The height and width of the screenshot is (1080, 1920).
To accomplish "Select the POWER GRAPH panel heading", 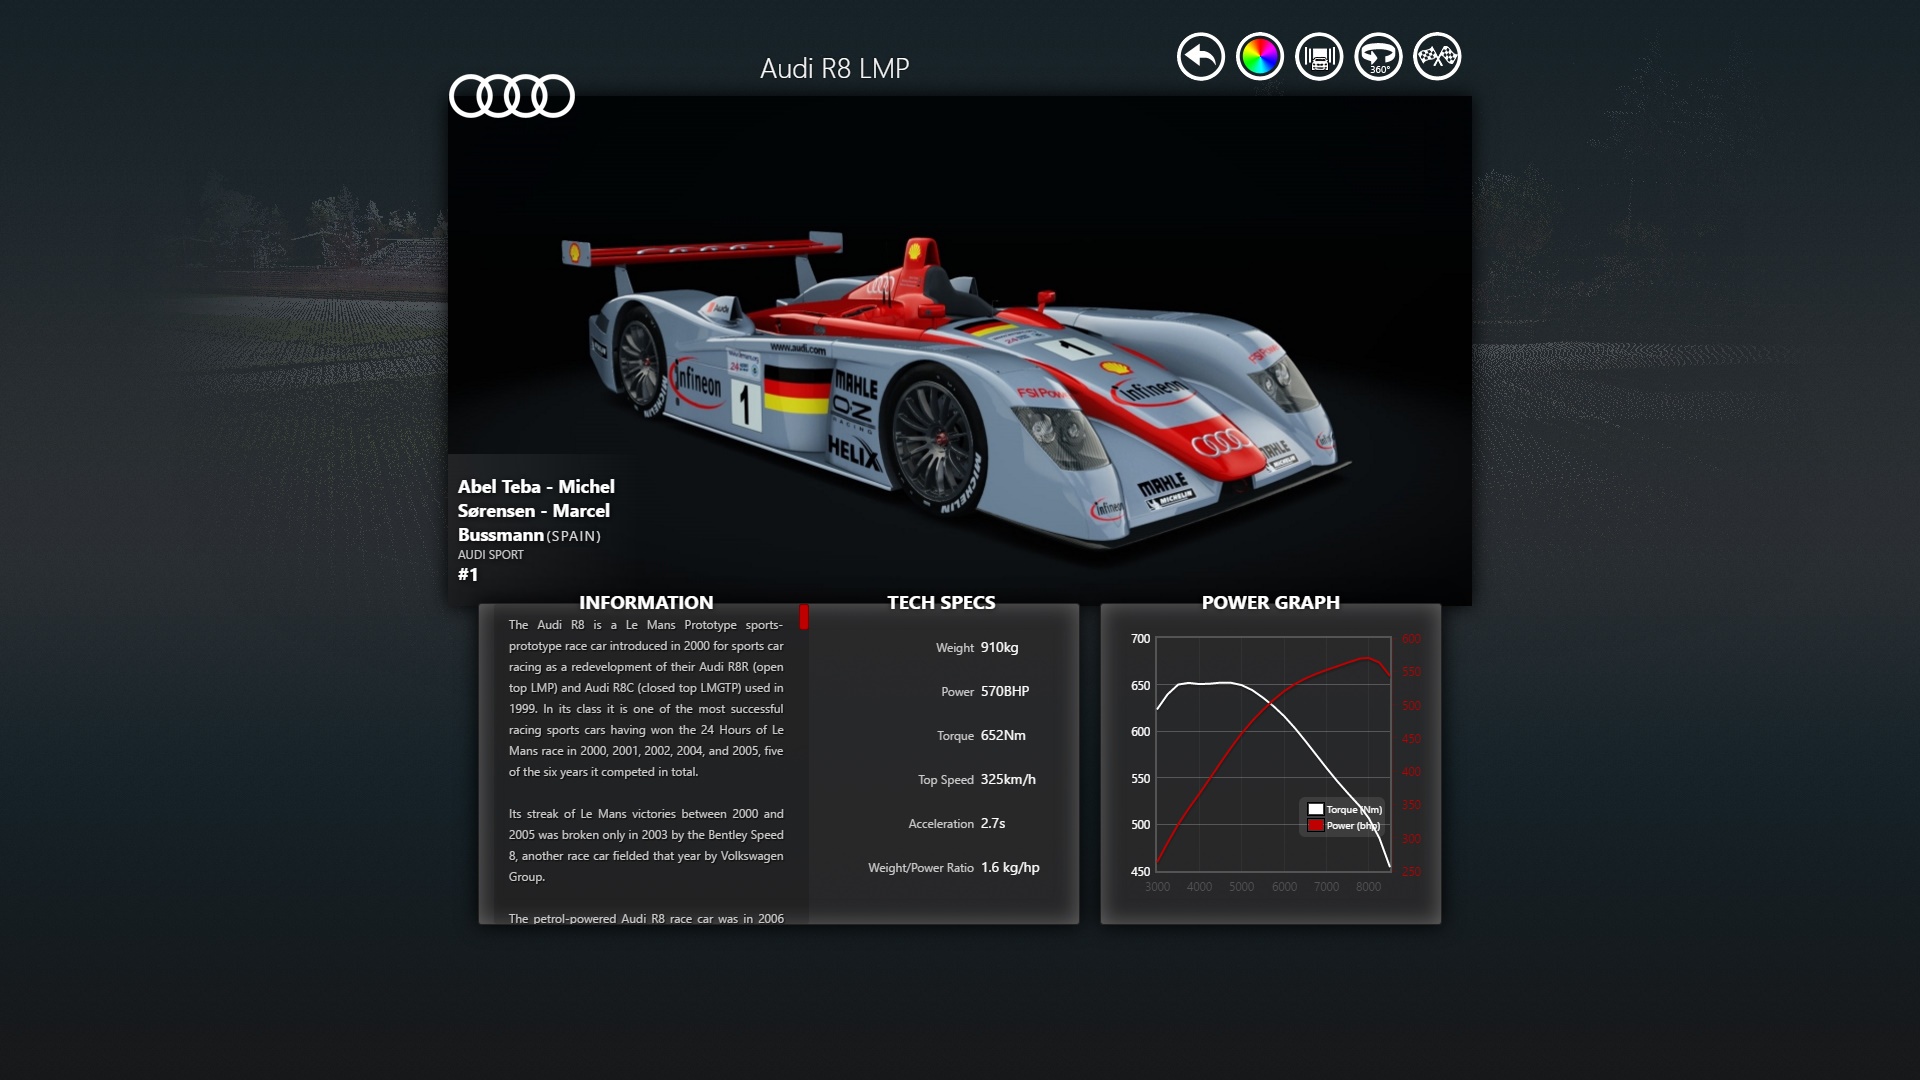I will [1270, 602].
